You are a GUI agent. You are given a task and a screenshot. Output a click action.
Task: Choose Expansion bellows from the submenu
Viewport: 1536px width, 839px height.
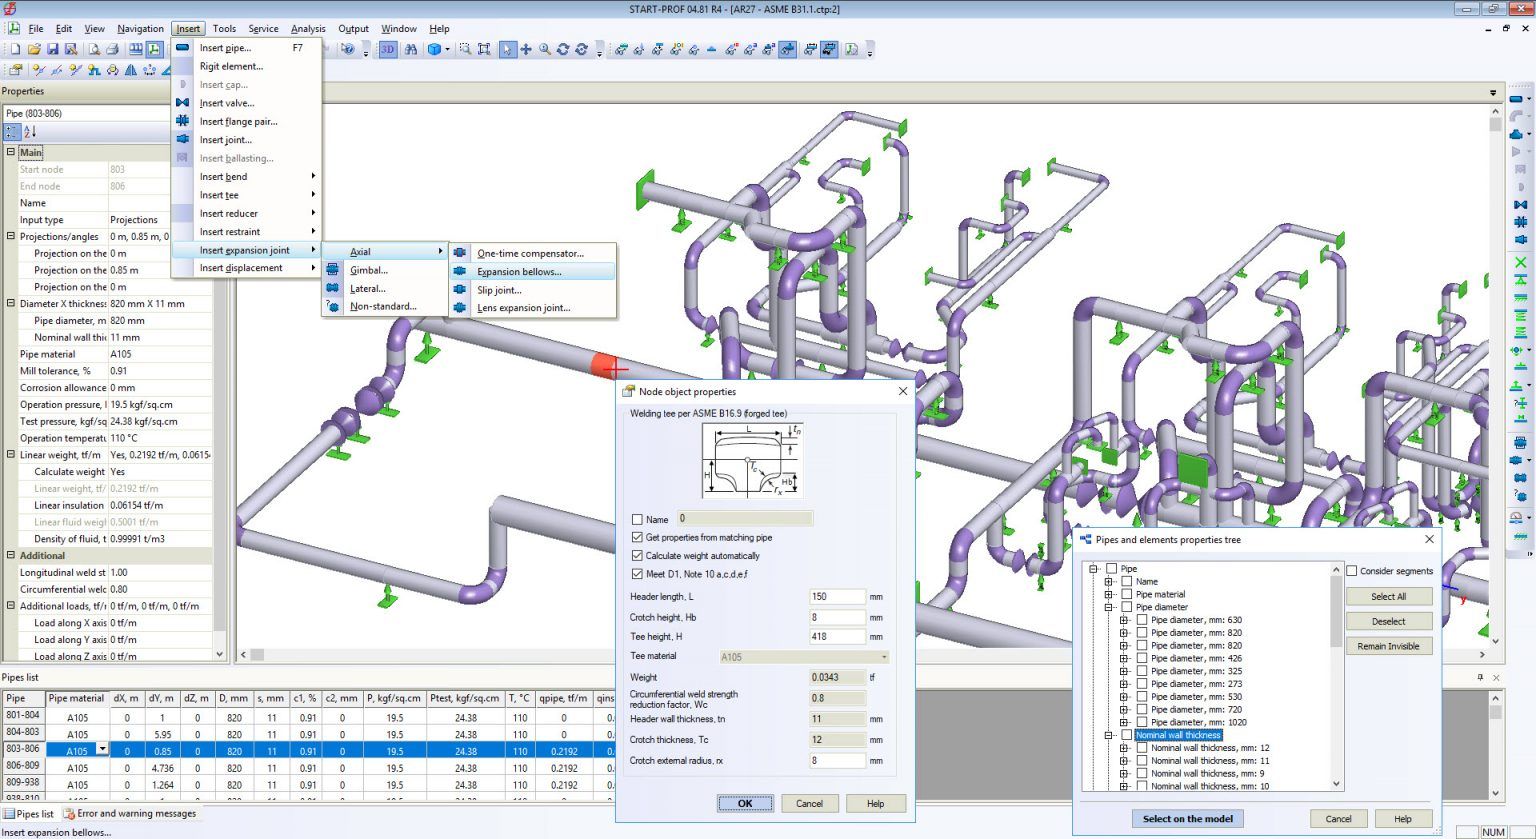(x=520, y=271)
